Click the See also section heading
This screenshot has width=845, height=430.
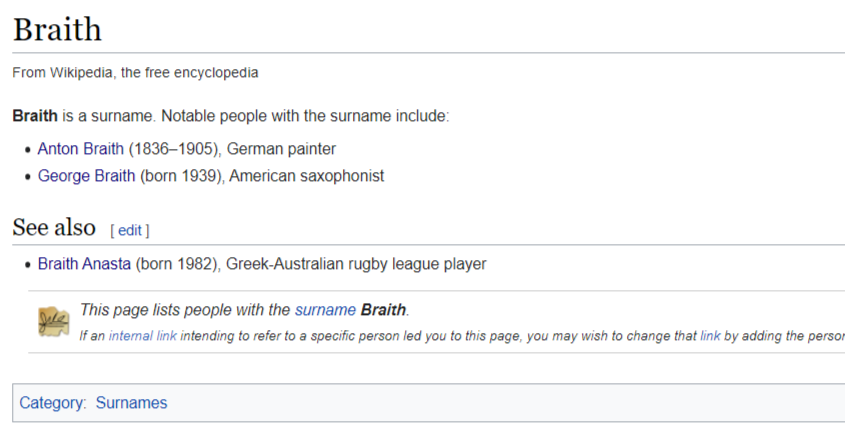click(54, 227)
